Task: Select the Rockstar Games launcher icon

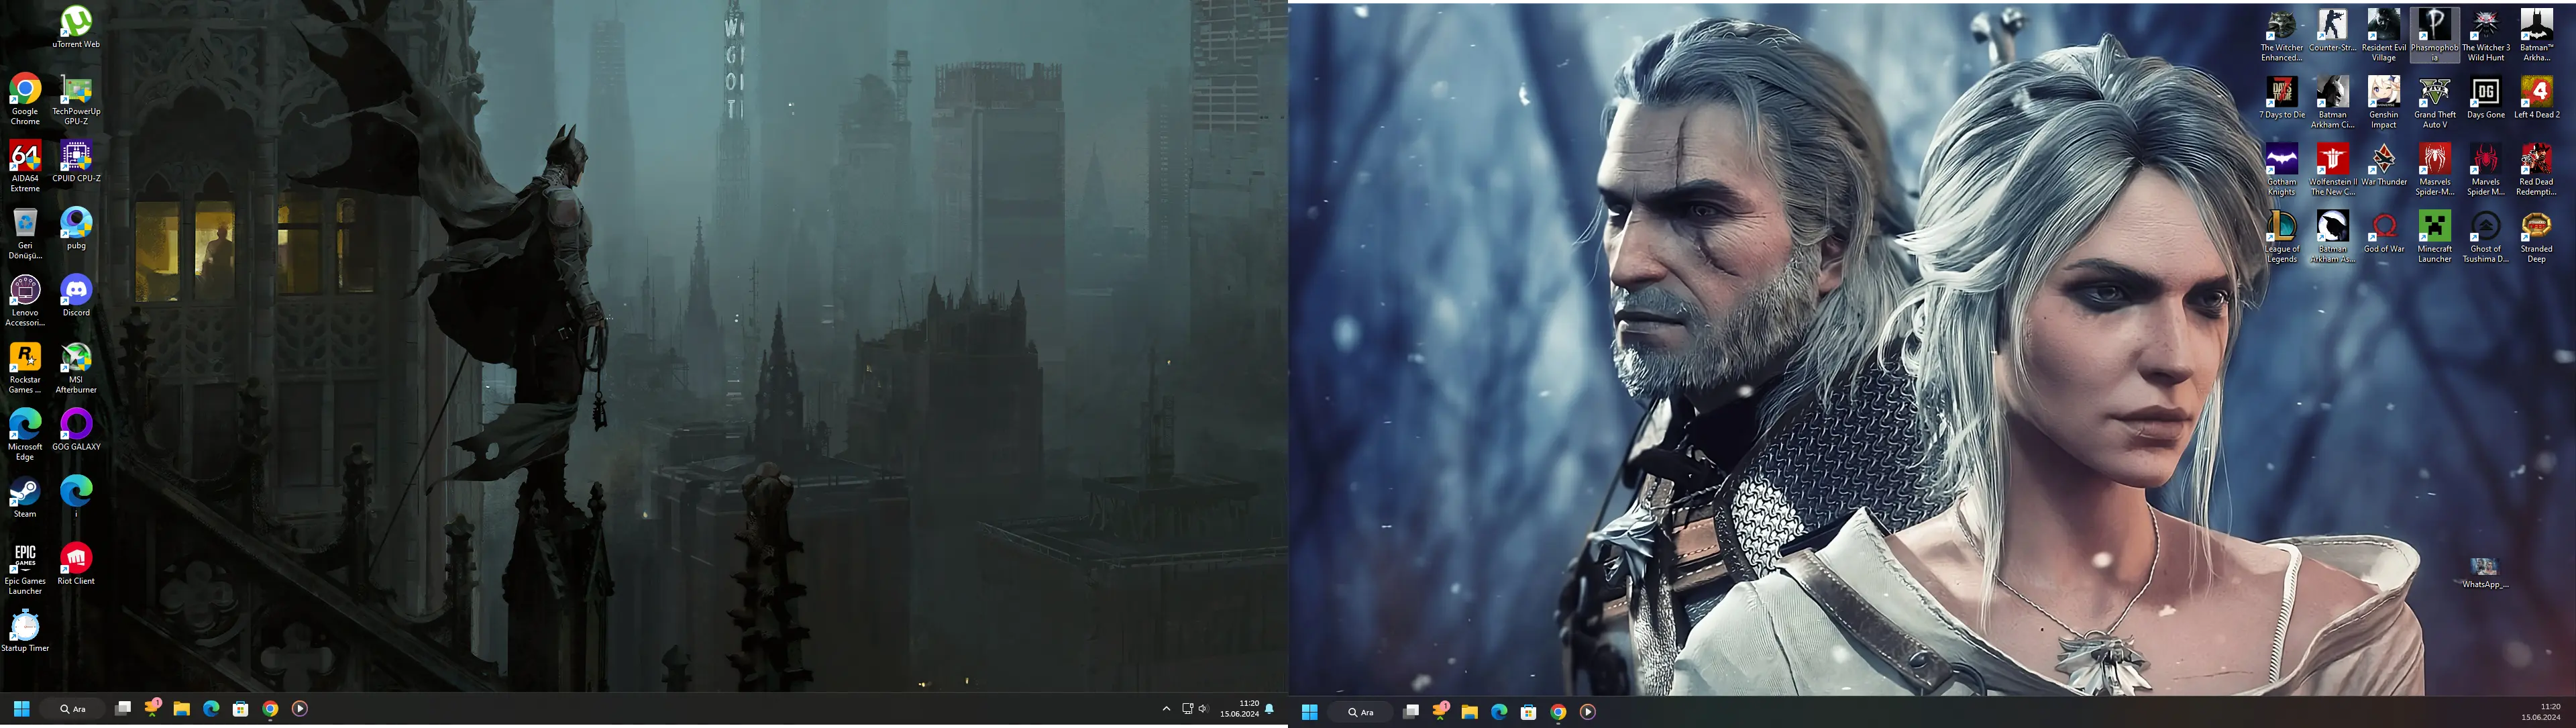Action: tap(25, 367)
